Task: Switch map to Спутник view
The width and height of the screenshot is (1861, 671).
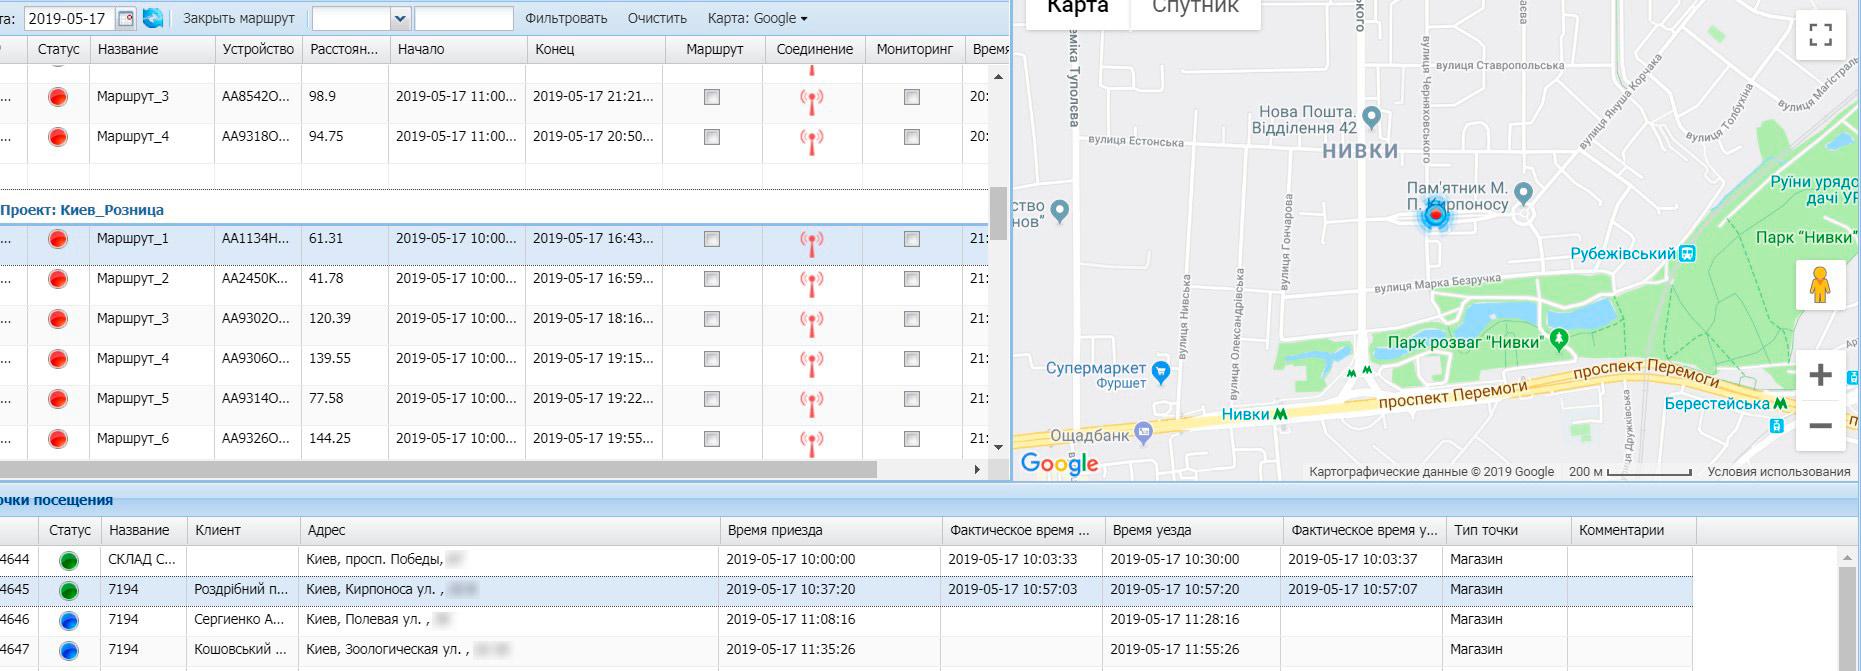Action: [1195, 8]
